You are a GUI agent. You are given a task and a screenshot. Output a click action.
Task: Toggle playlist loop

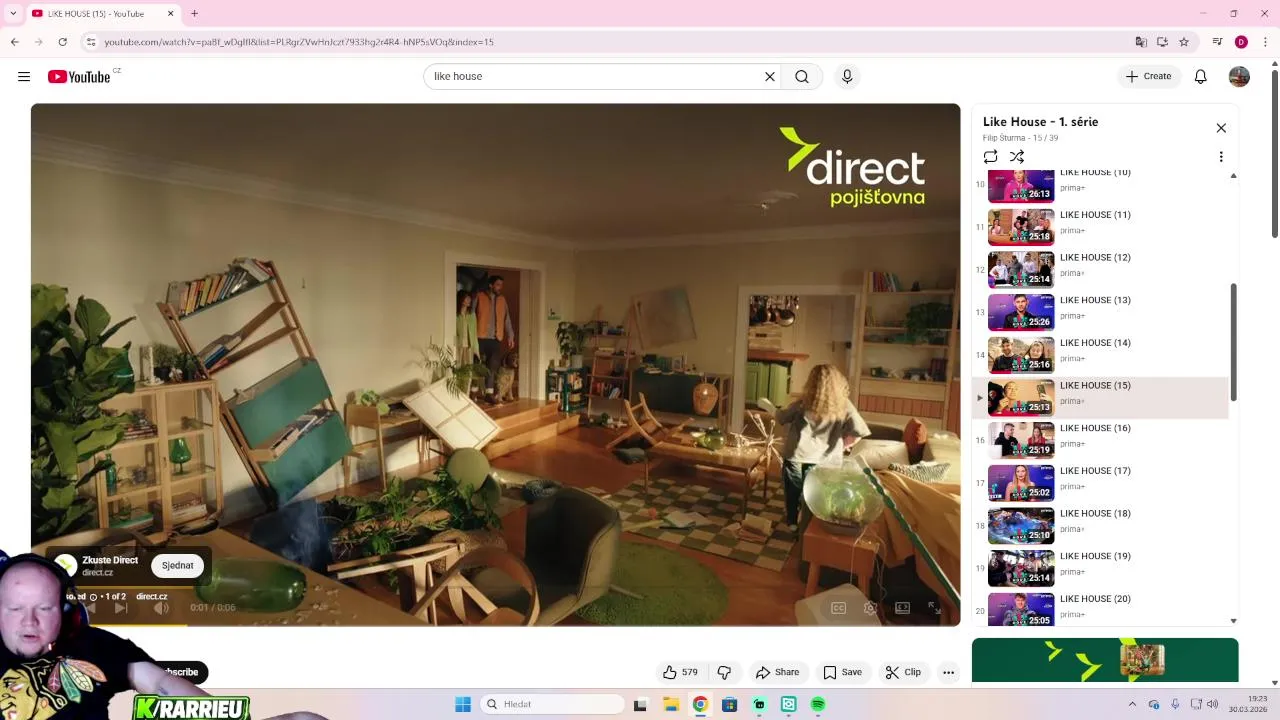click(990, 157)
